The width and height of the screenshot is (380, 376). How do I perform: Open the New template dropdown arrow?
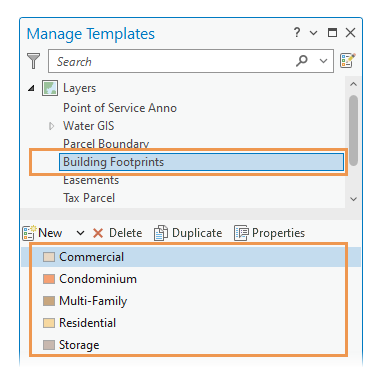(x=80, y=233)
